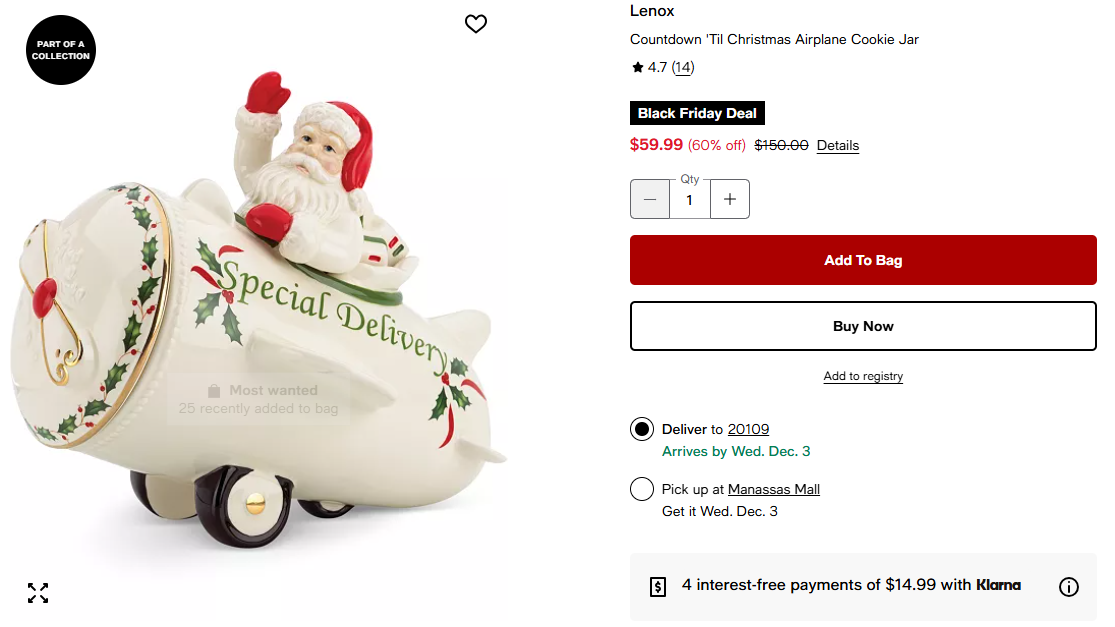Screen dimensions: 1115x627
Task: Click the star rating icon
Action: coord(638,68)
